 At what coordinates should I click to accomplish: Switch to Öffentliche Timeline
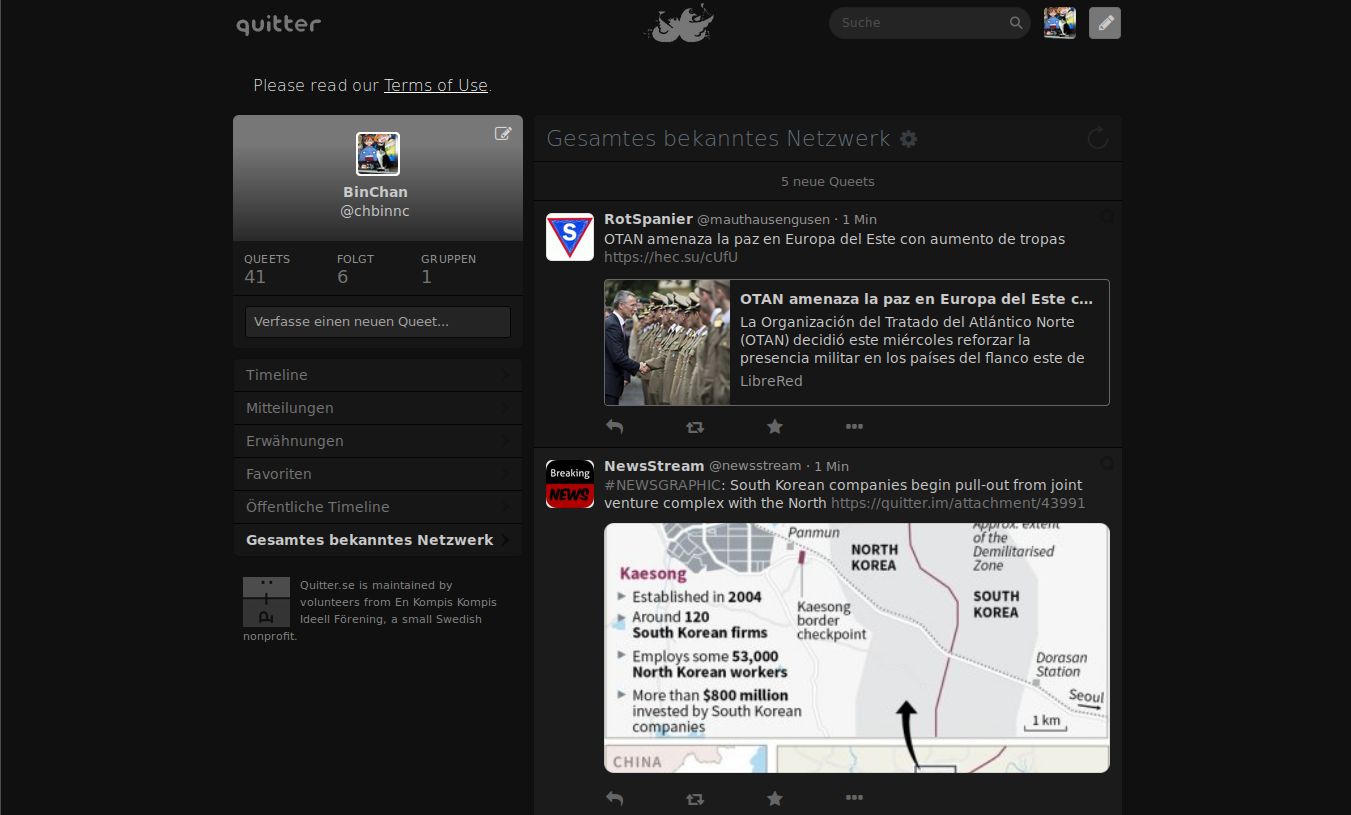coord(378,507)
